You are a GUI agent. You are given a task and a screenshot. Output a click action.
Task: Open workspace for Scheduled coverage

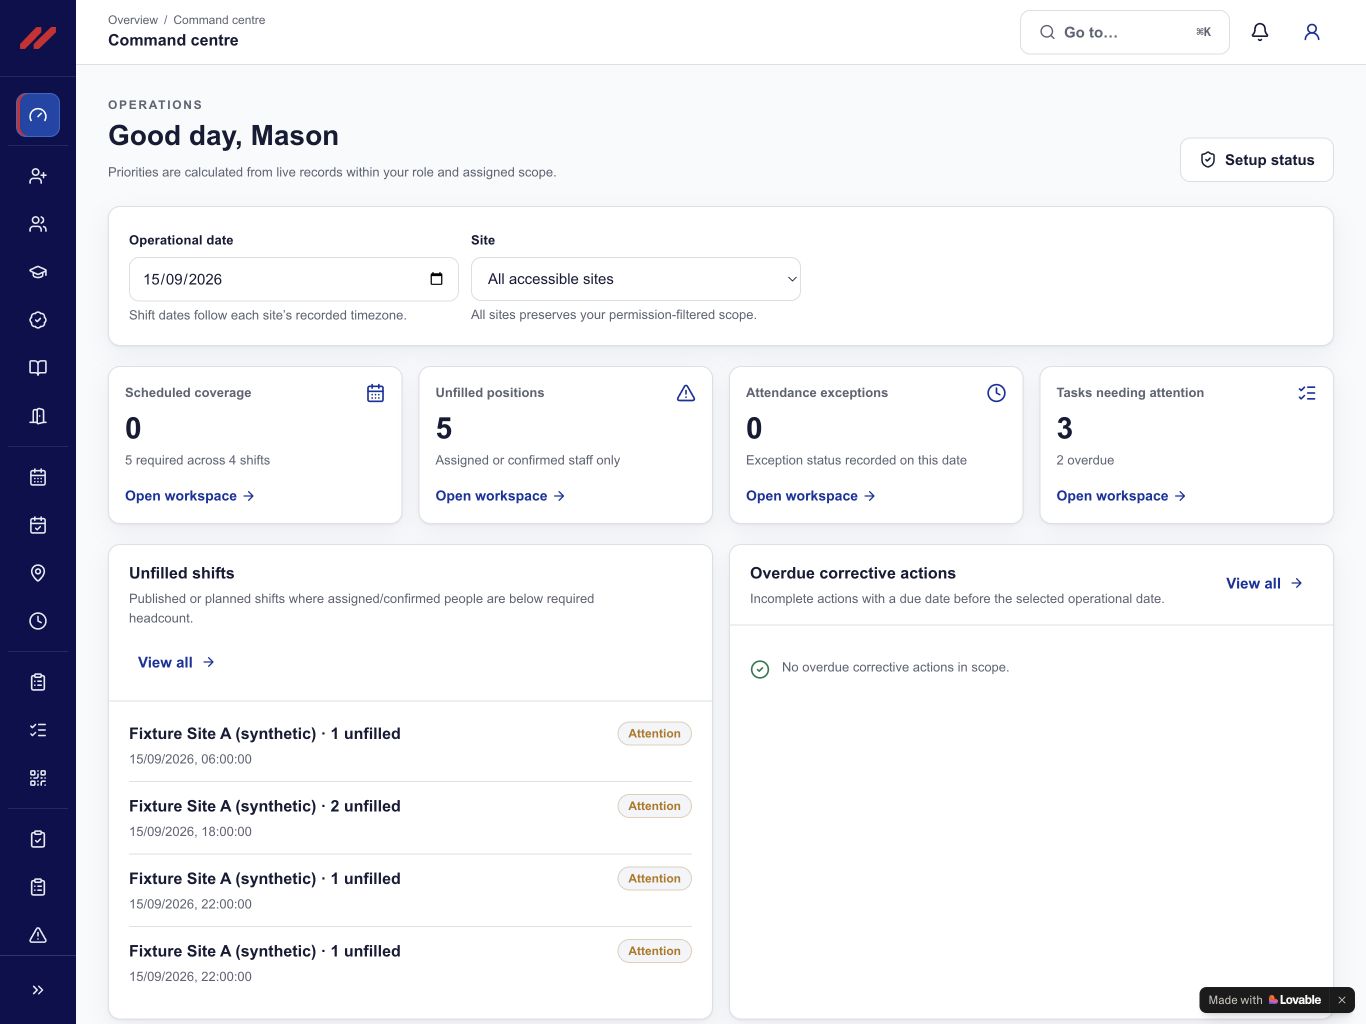point(190,496)
